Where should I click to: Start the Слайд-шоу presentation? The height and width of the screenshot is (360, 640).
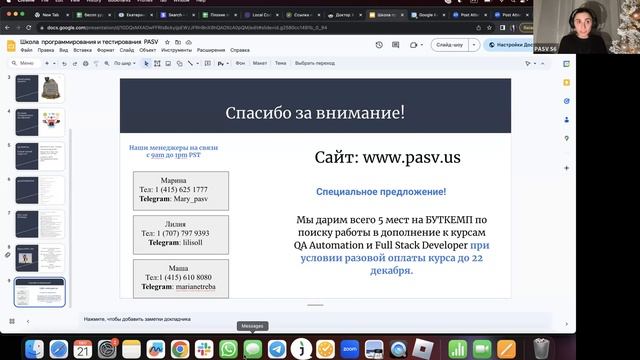click(x=450, y=45)
